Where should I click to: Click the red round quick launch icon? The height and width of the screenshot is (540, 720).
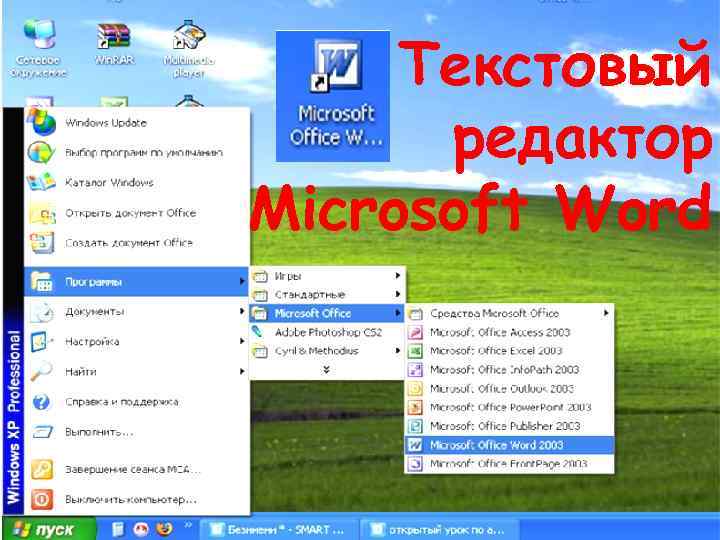coord(141,529)
